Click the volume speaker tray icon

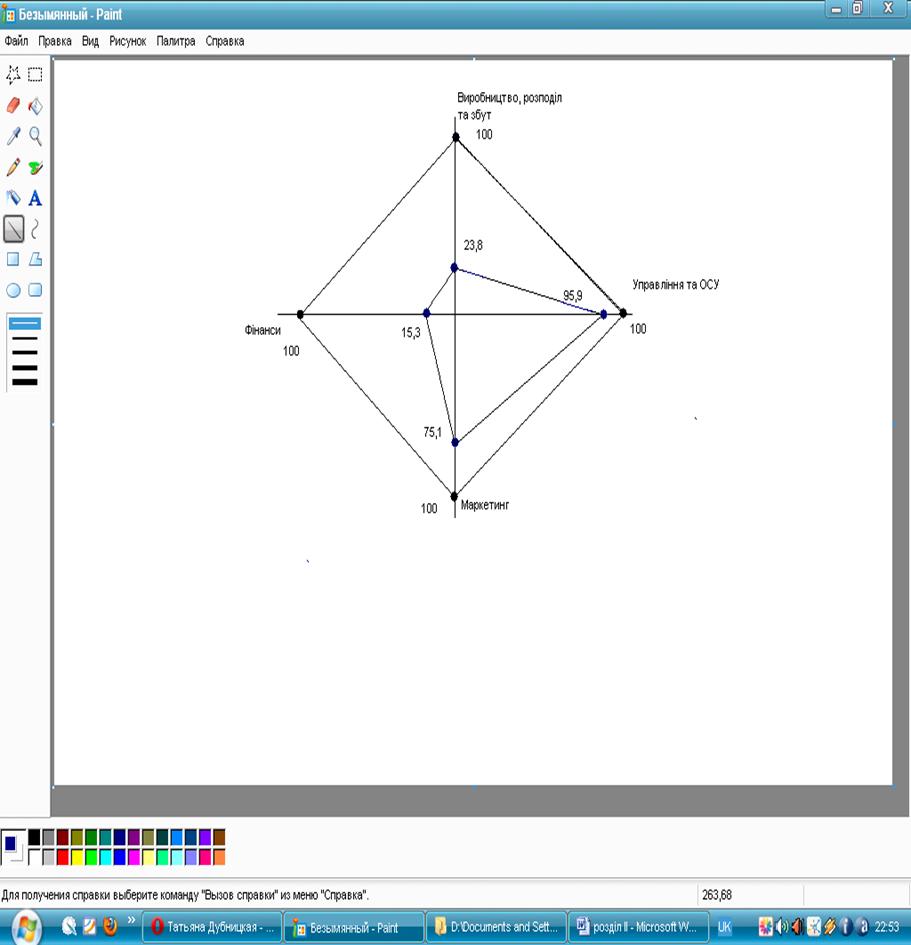(x=782, y=926)
